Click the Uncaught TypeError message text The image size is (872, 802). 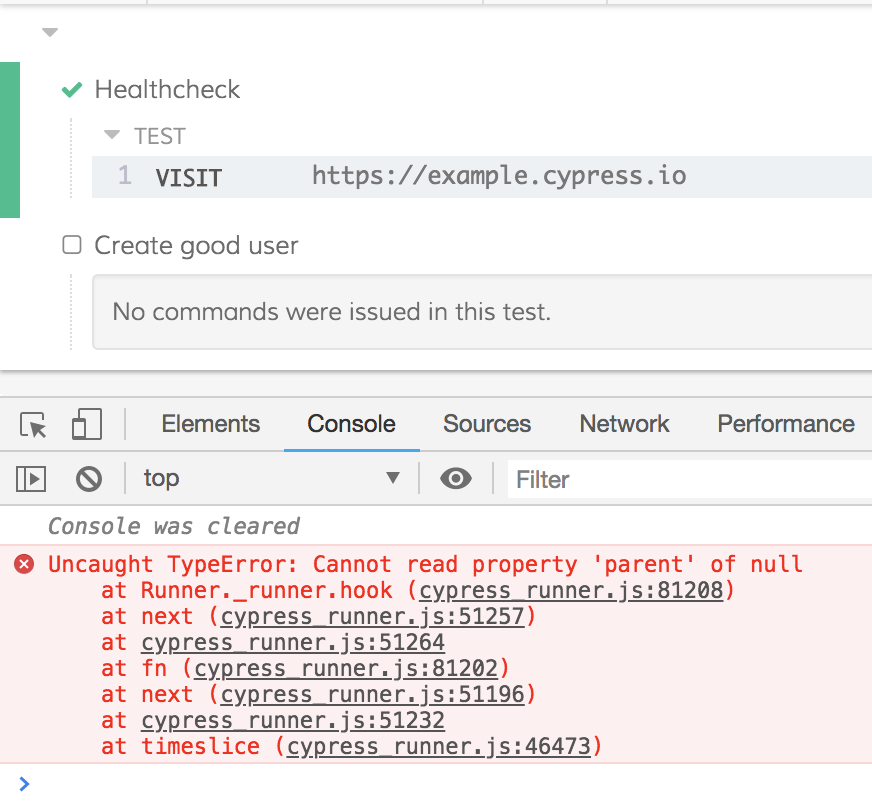point(425,565)
